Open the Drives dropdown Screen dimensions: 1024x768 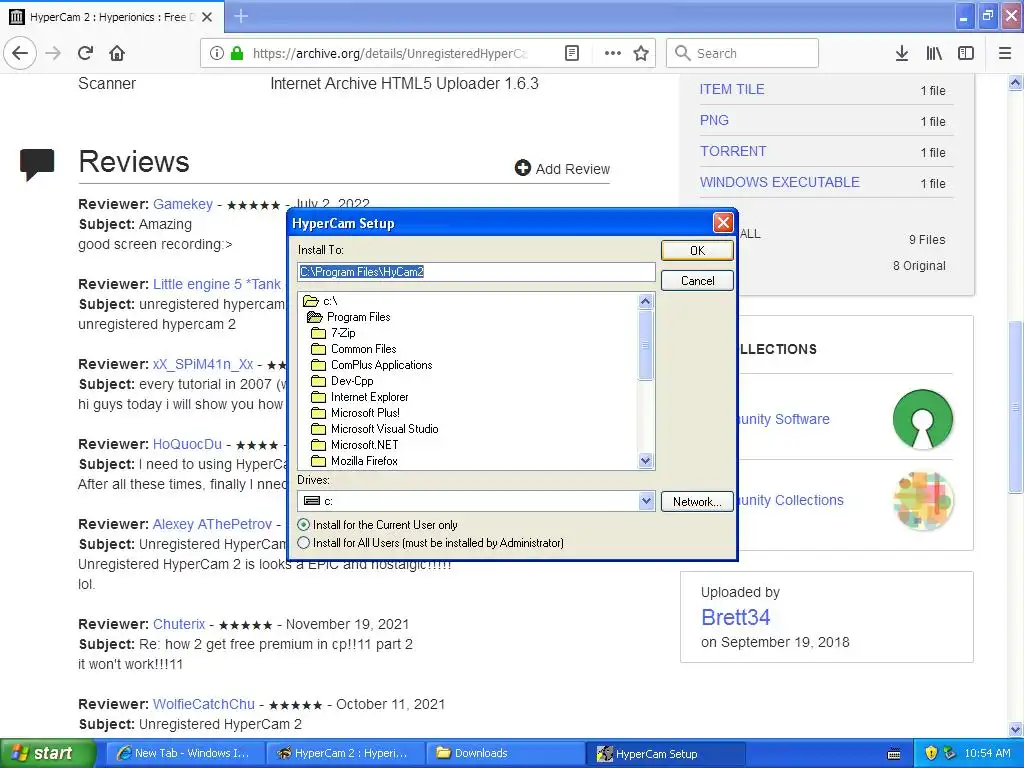(646, 501)
